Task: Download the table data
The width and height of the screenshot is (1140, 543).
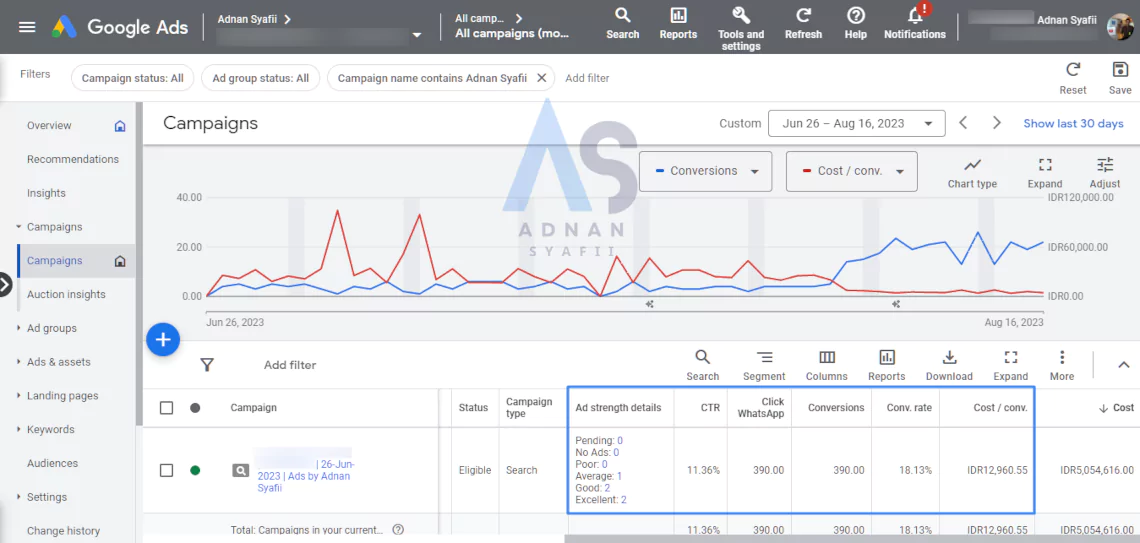Action: point(949,366)
